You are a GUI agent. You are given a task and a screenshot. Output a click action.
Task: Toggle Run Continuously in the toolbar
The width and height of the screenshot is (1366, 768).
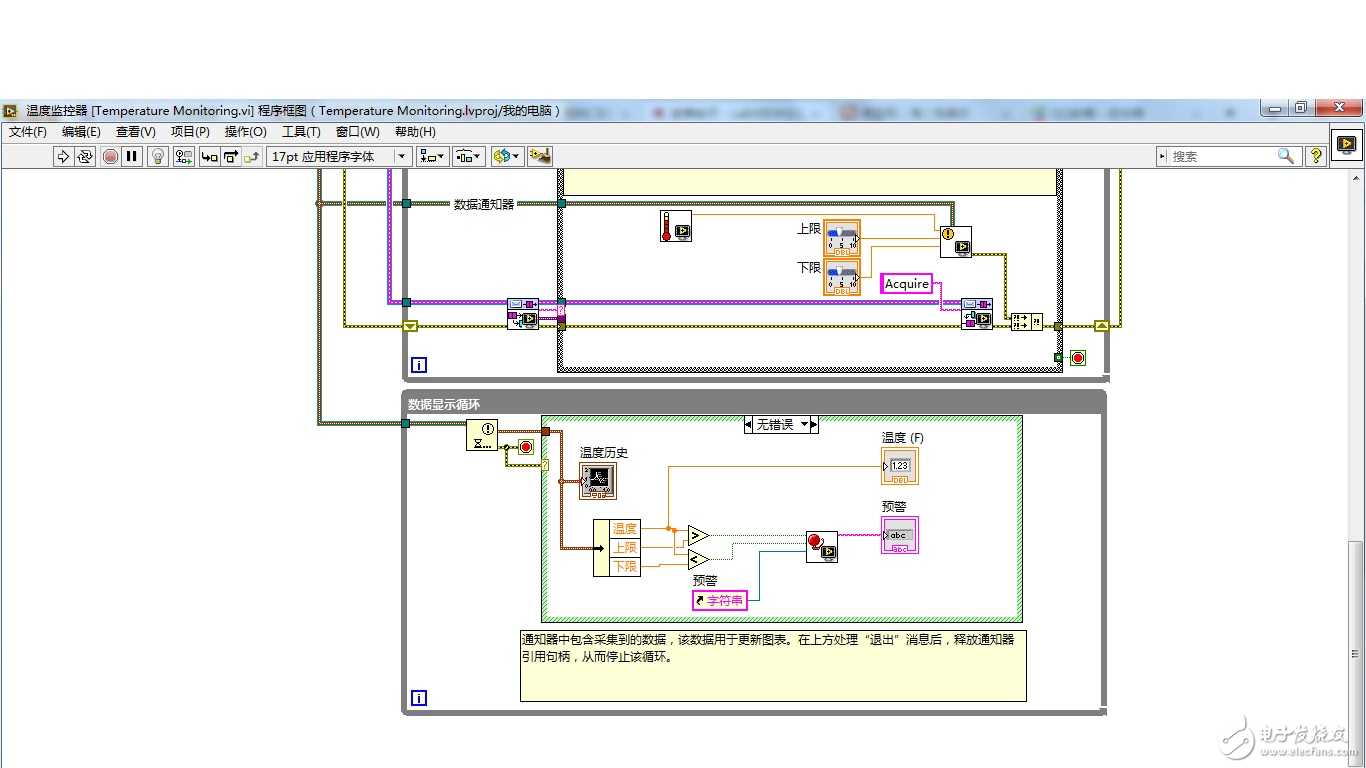(x=85, y=156)
